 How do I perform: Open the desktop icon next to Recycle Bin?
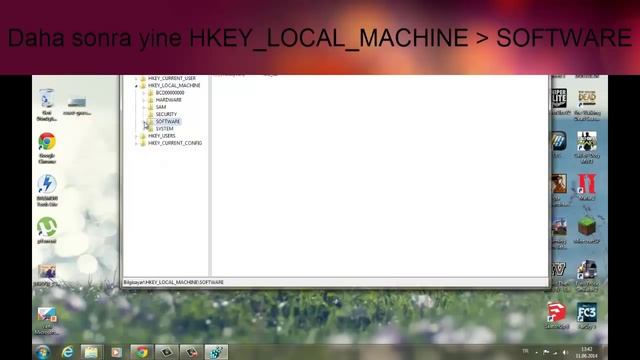[77, 104]
